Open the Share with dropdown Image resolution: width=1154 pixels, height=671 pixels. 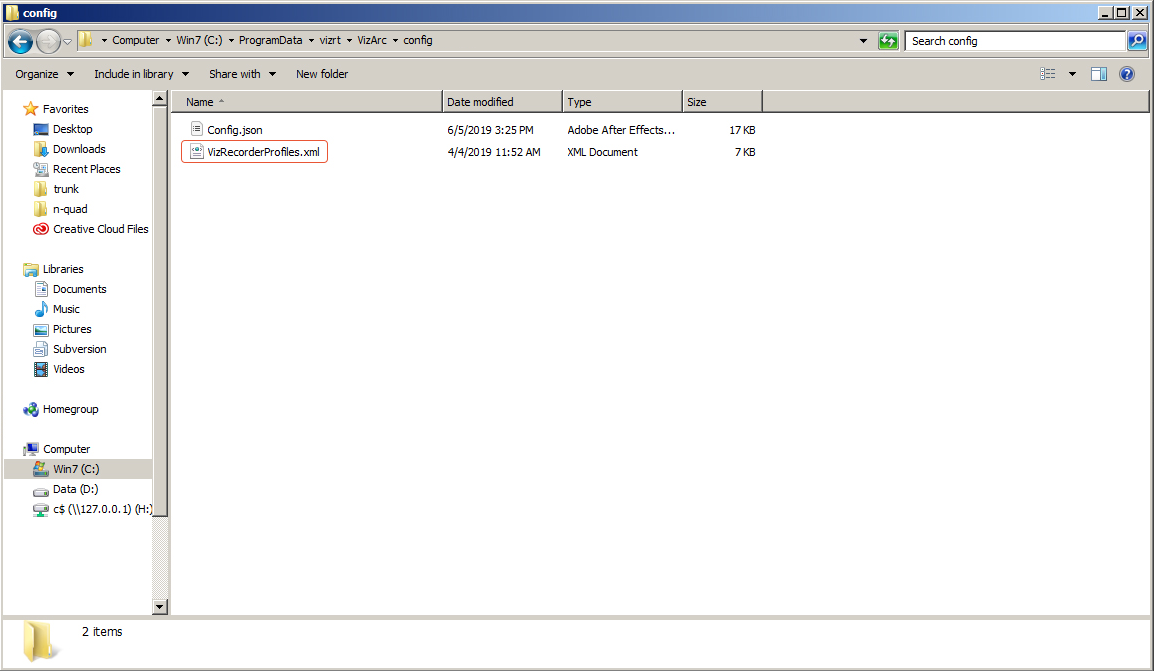242,74
